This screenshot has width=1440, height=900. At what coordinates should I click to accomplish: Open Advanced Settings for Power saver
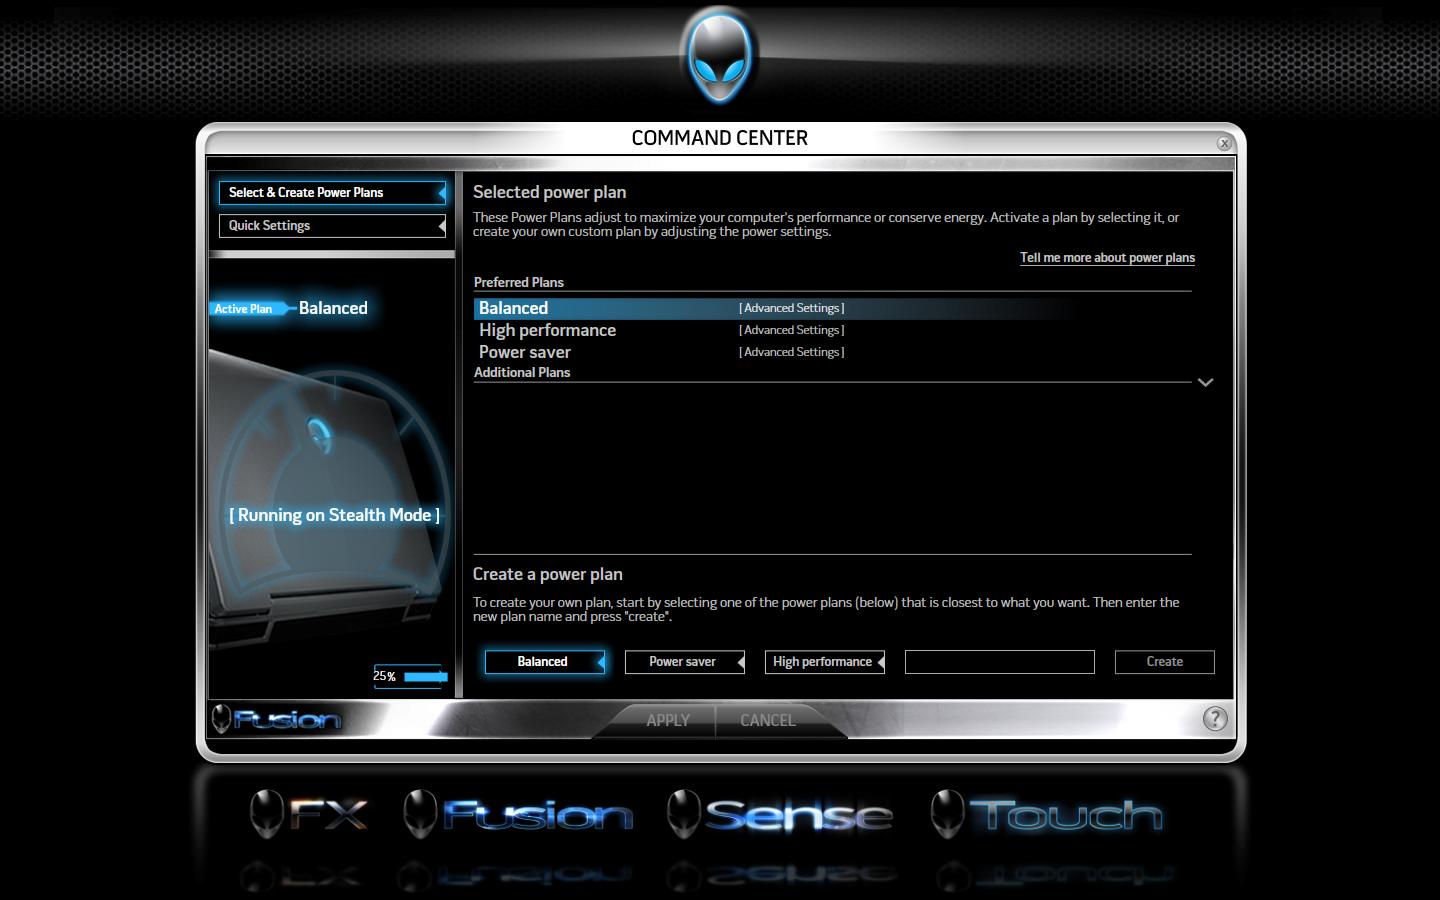click(x=791, y=352)
